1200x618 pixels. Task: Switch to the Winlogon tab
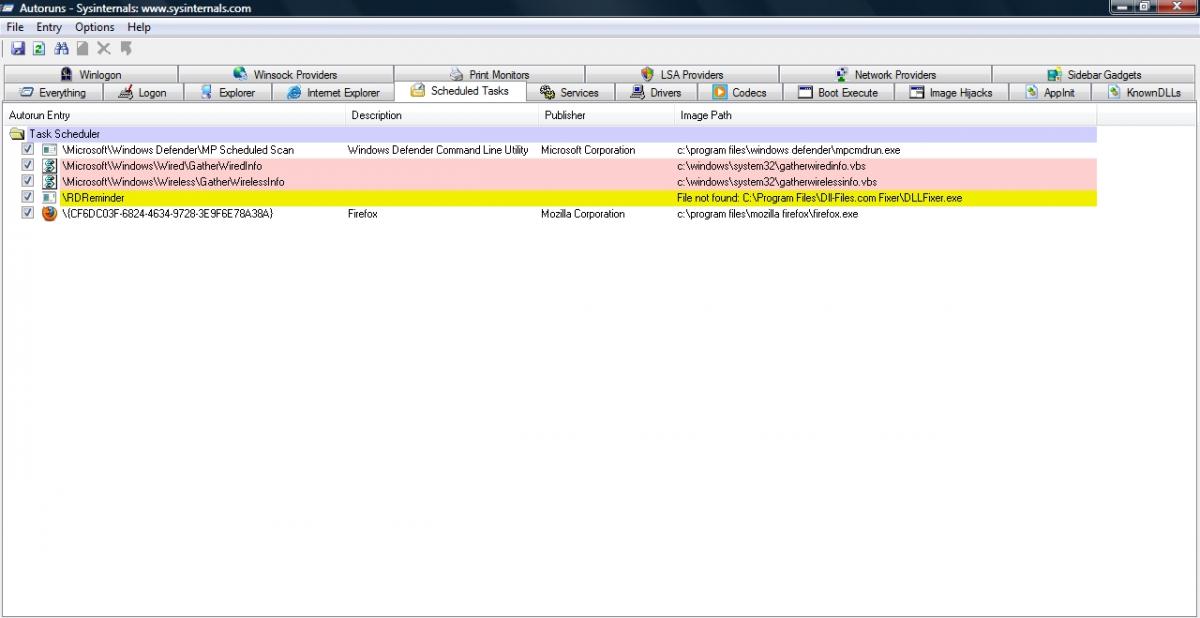tap(90, 74)
